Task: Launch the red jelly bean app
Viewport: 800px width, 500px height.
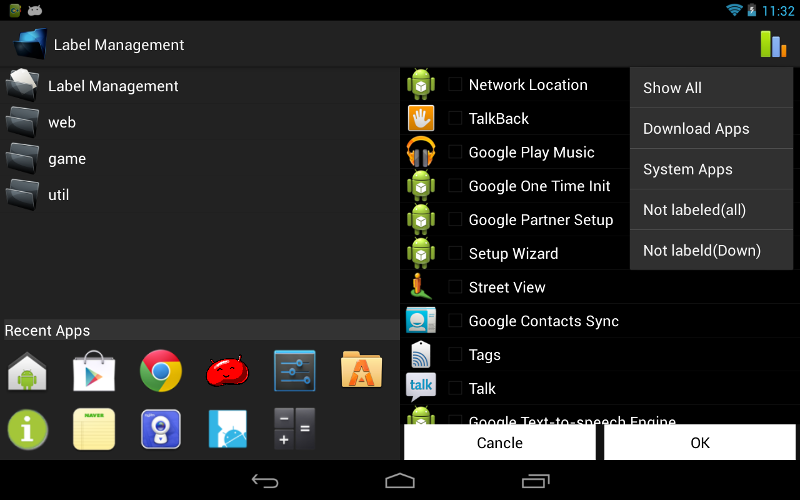Action: 228,371
